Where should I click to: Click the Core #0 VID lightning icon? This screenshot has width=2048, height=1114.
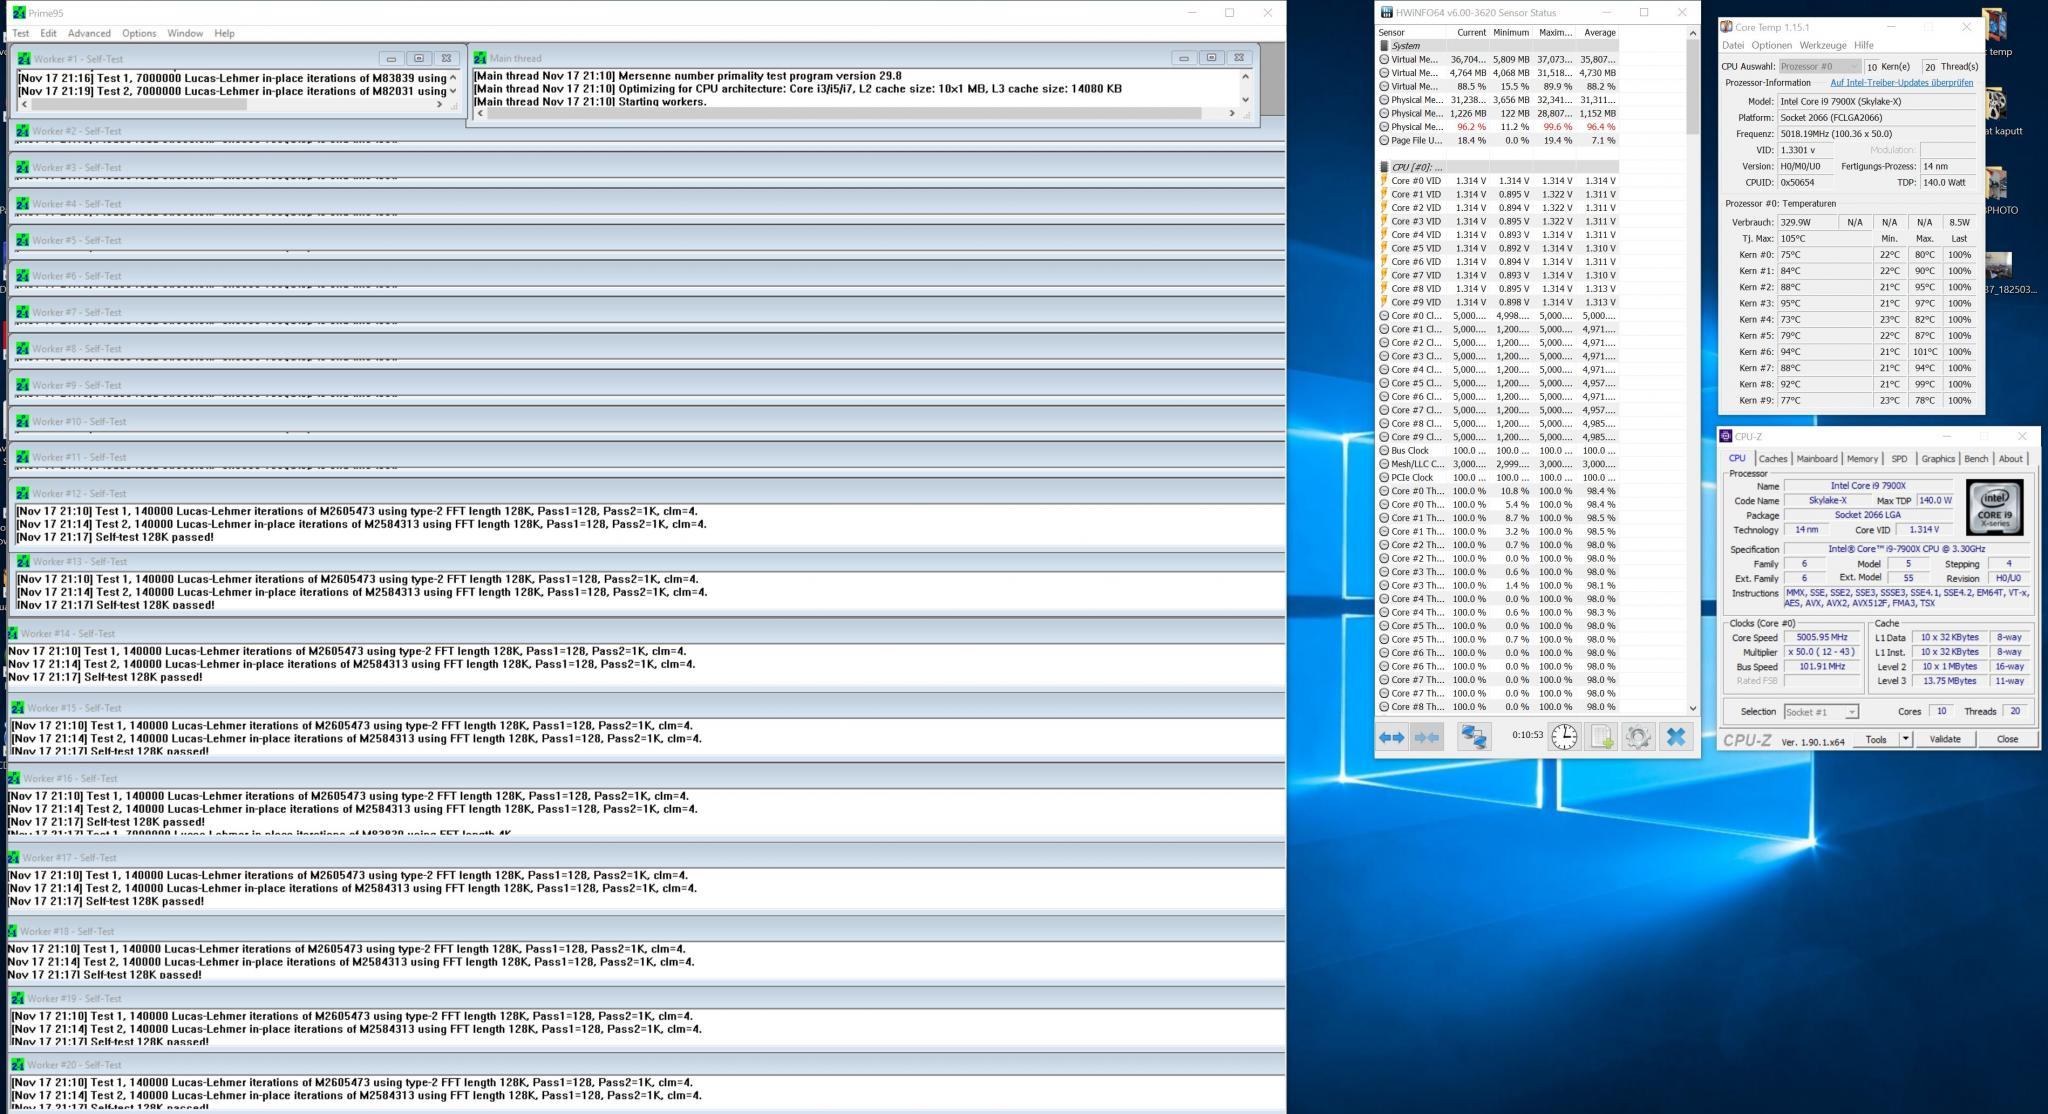(x=1385, y=181)
